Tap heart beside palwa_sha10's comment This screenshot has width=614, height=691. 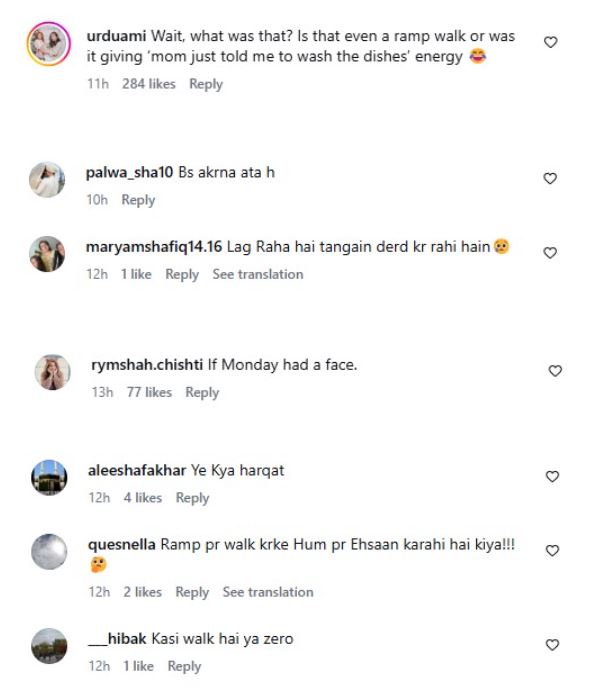click(550, 178)
